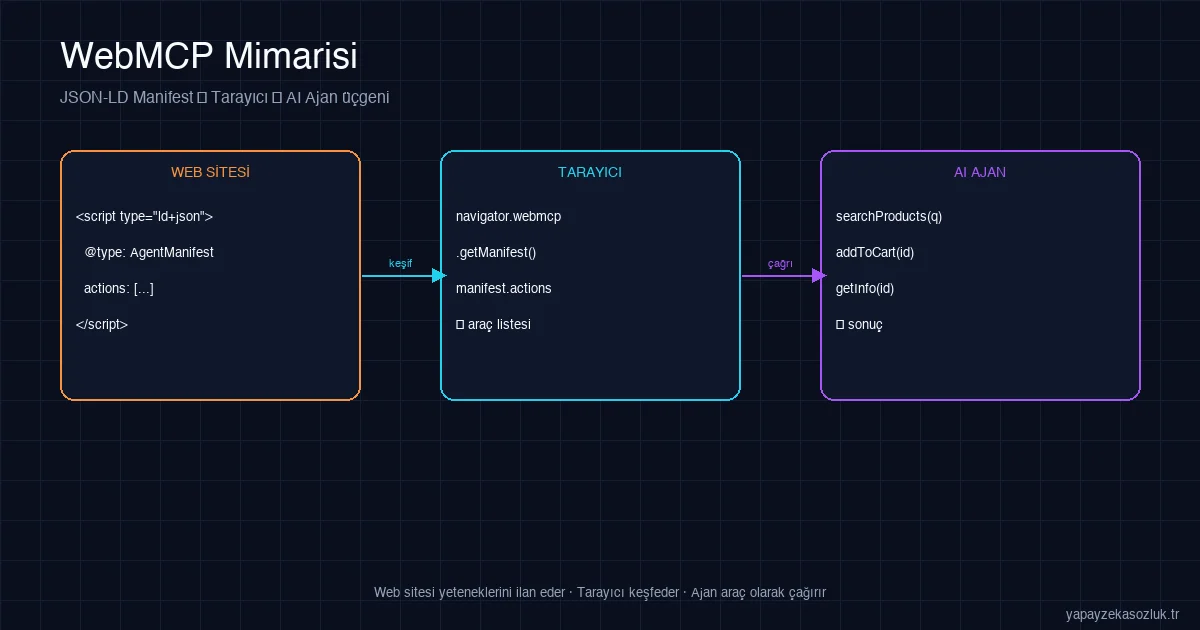Click the "araç listesi" line
The height and width of the screenshot is (630, 1200).
coord(493,324)
